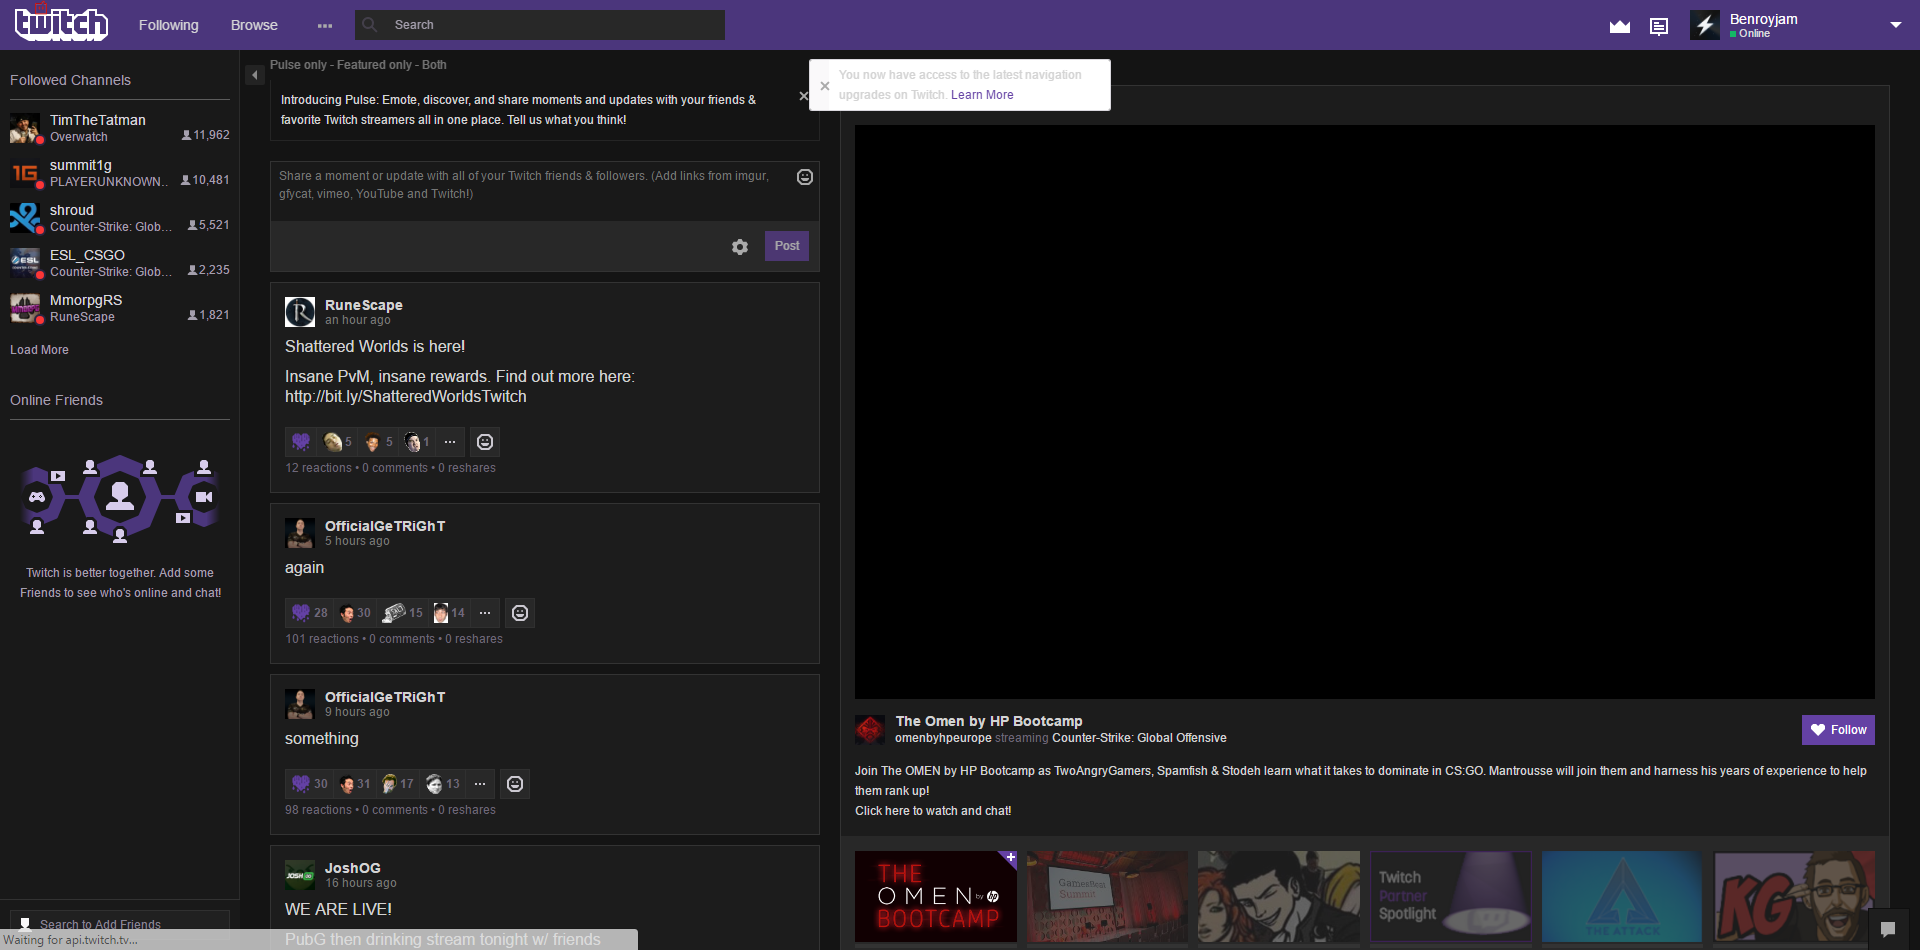Click the featured stream video player

1365,412
